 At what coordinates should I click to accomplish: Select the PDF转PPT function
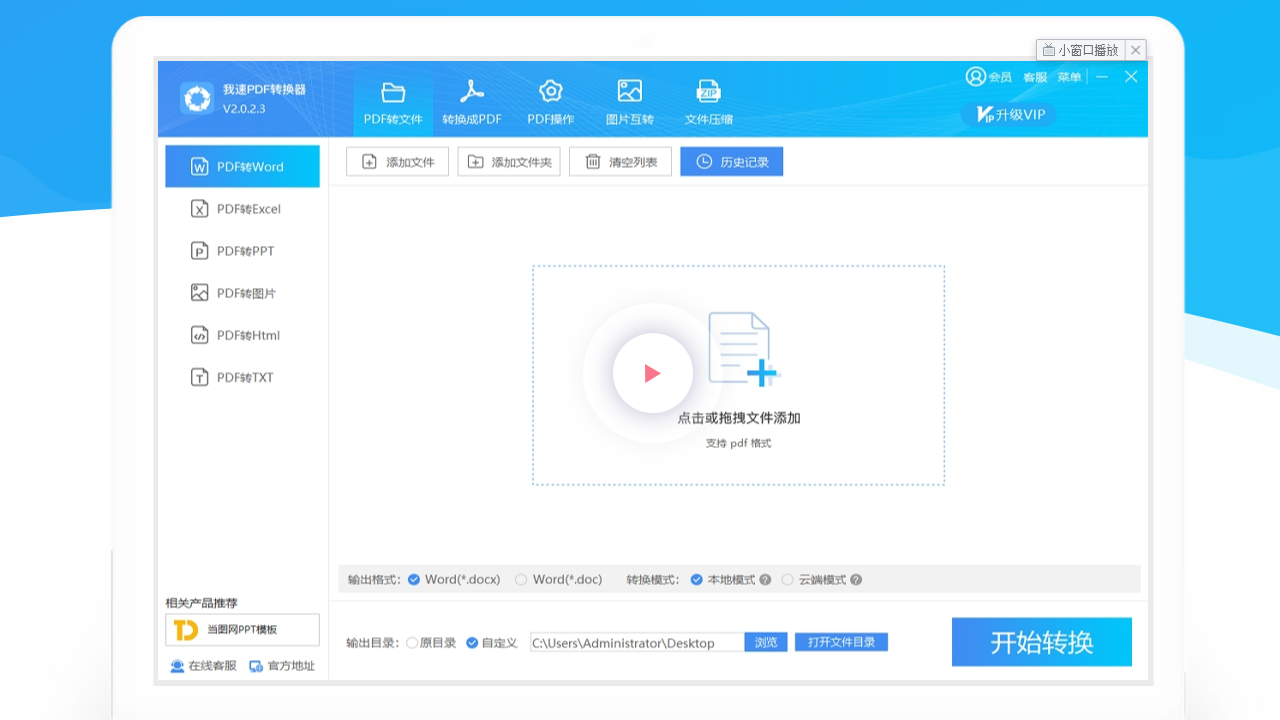coord(242,250)
